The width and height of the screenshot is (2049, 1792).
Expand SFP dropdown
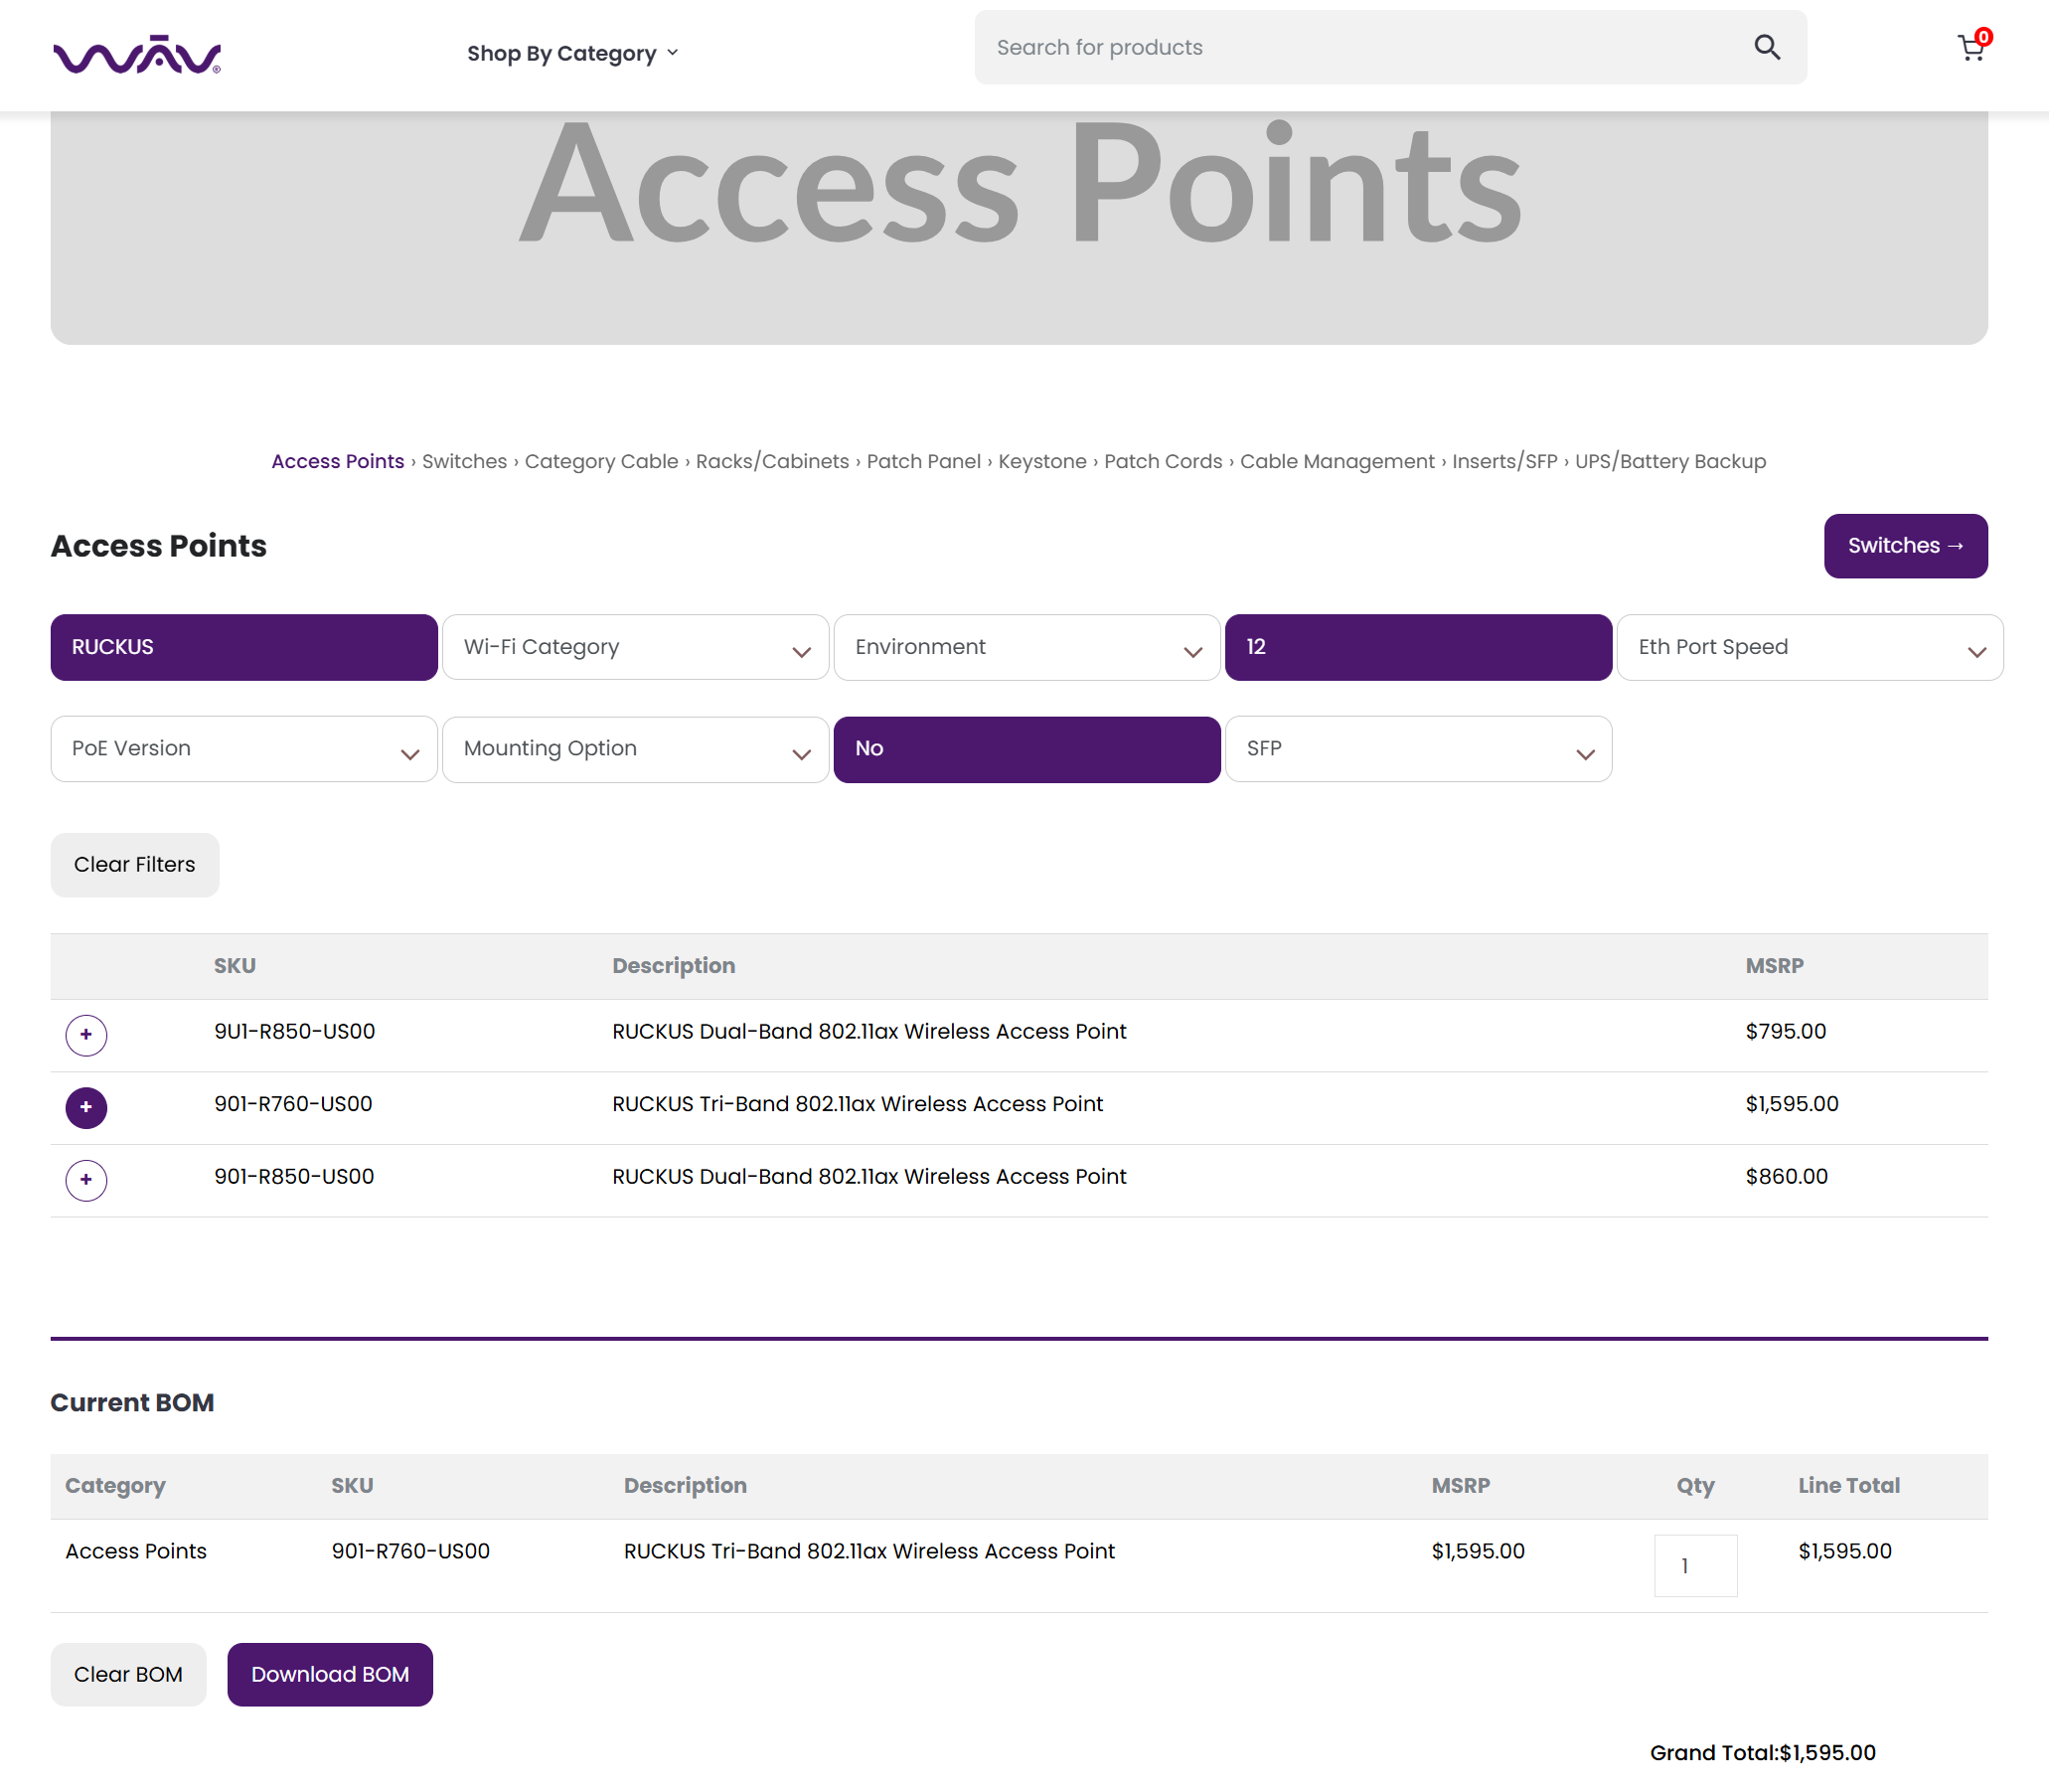click(1418, 749)
